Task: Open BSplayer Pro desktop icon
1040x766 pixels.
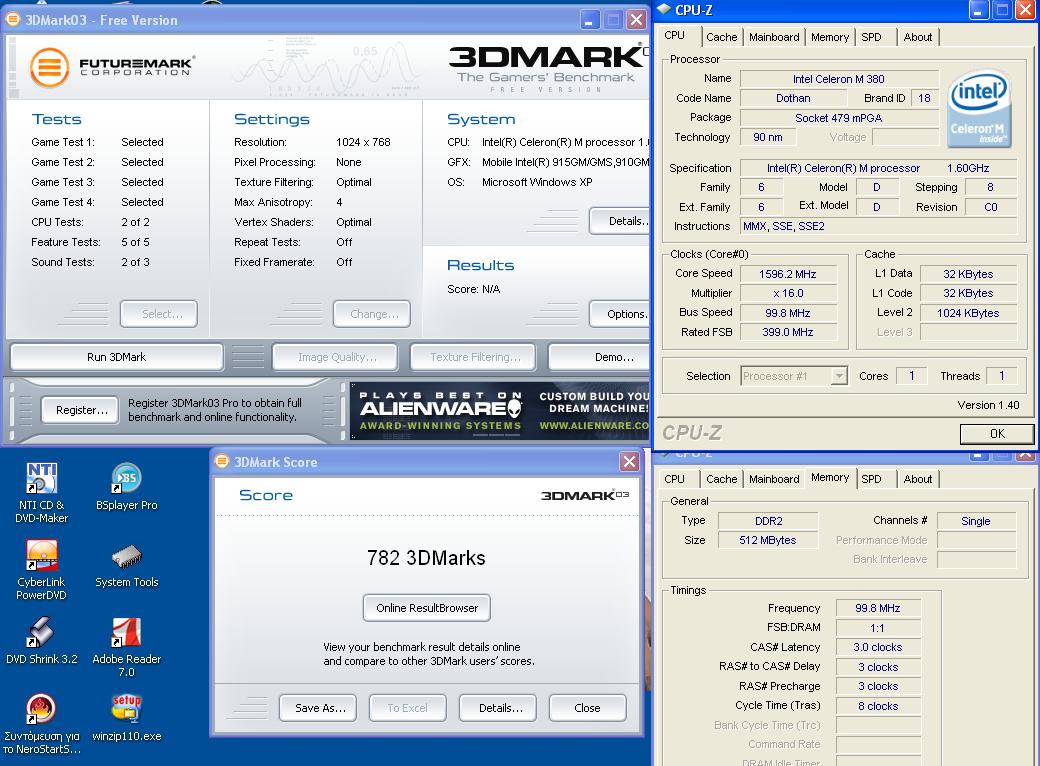Action: coord(126,487)
